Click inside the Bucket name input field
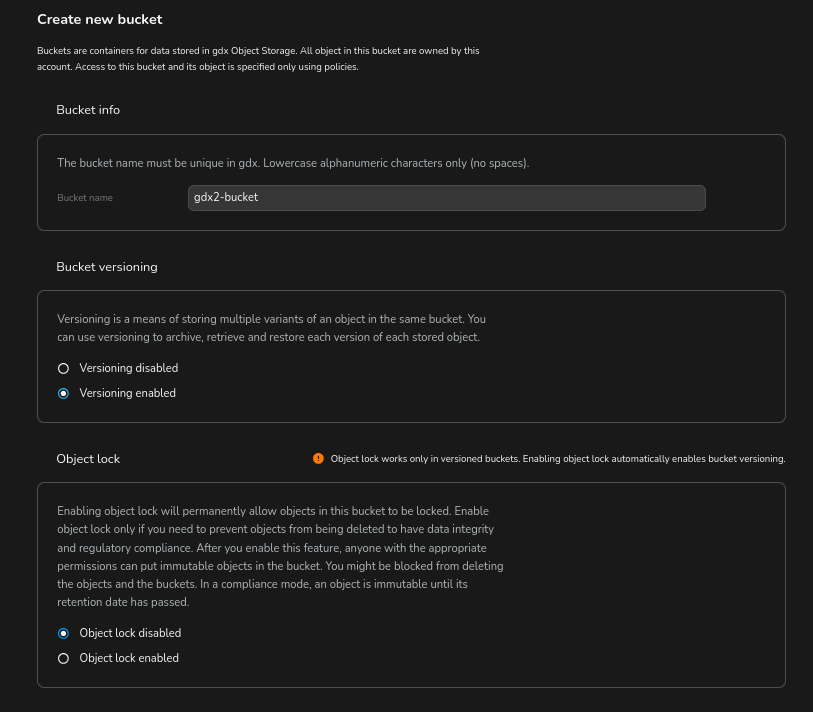 (446, 198)
